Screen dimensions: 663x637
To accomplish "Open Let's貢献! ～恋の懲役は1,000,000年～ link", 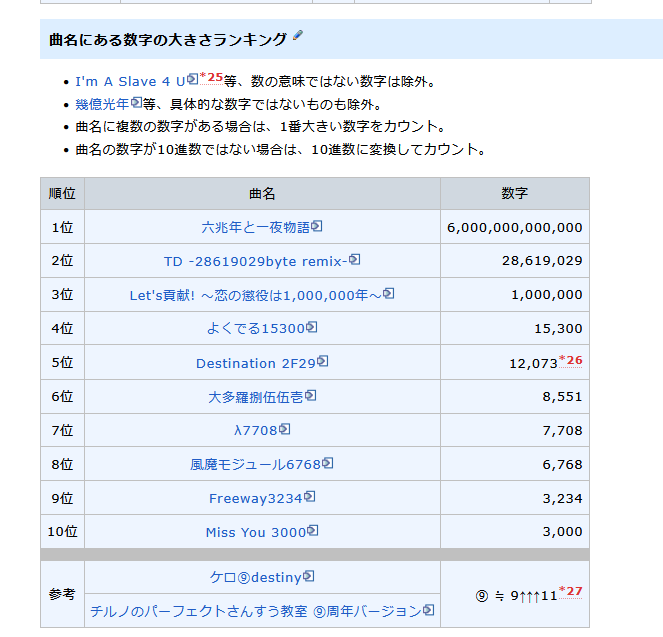I will click(x=255, y=295).
